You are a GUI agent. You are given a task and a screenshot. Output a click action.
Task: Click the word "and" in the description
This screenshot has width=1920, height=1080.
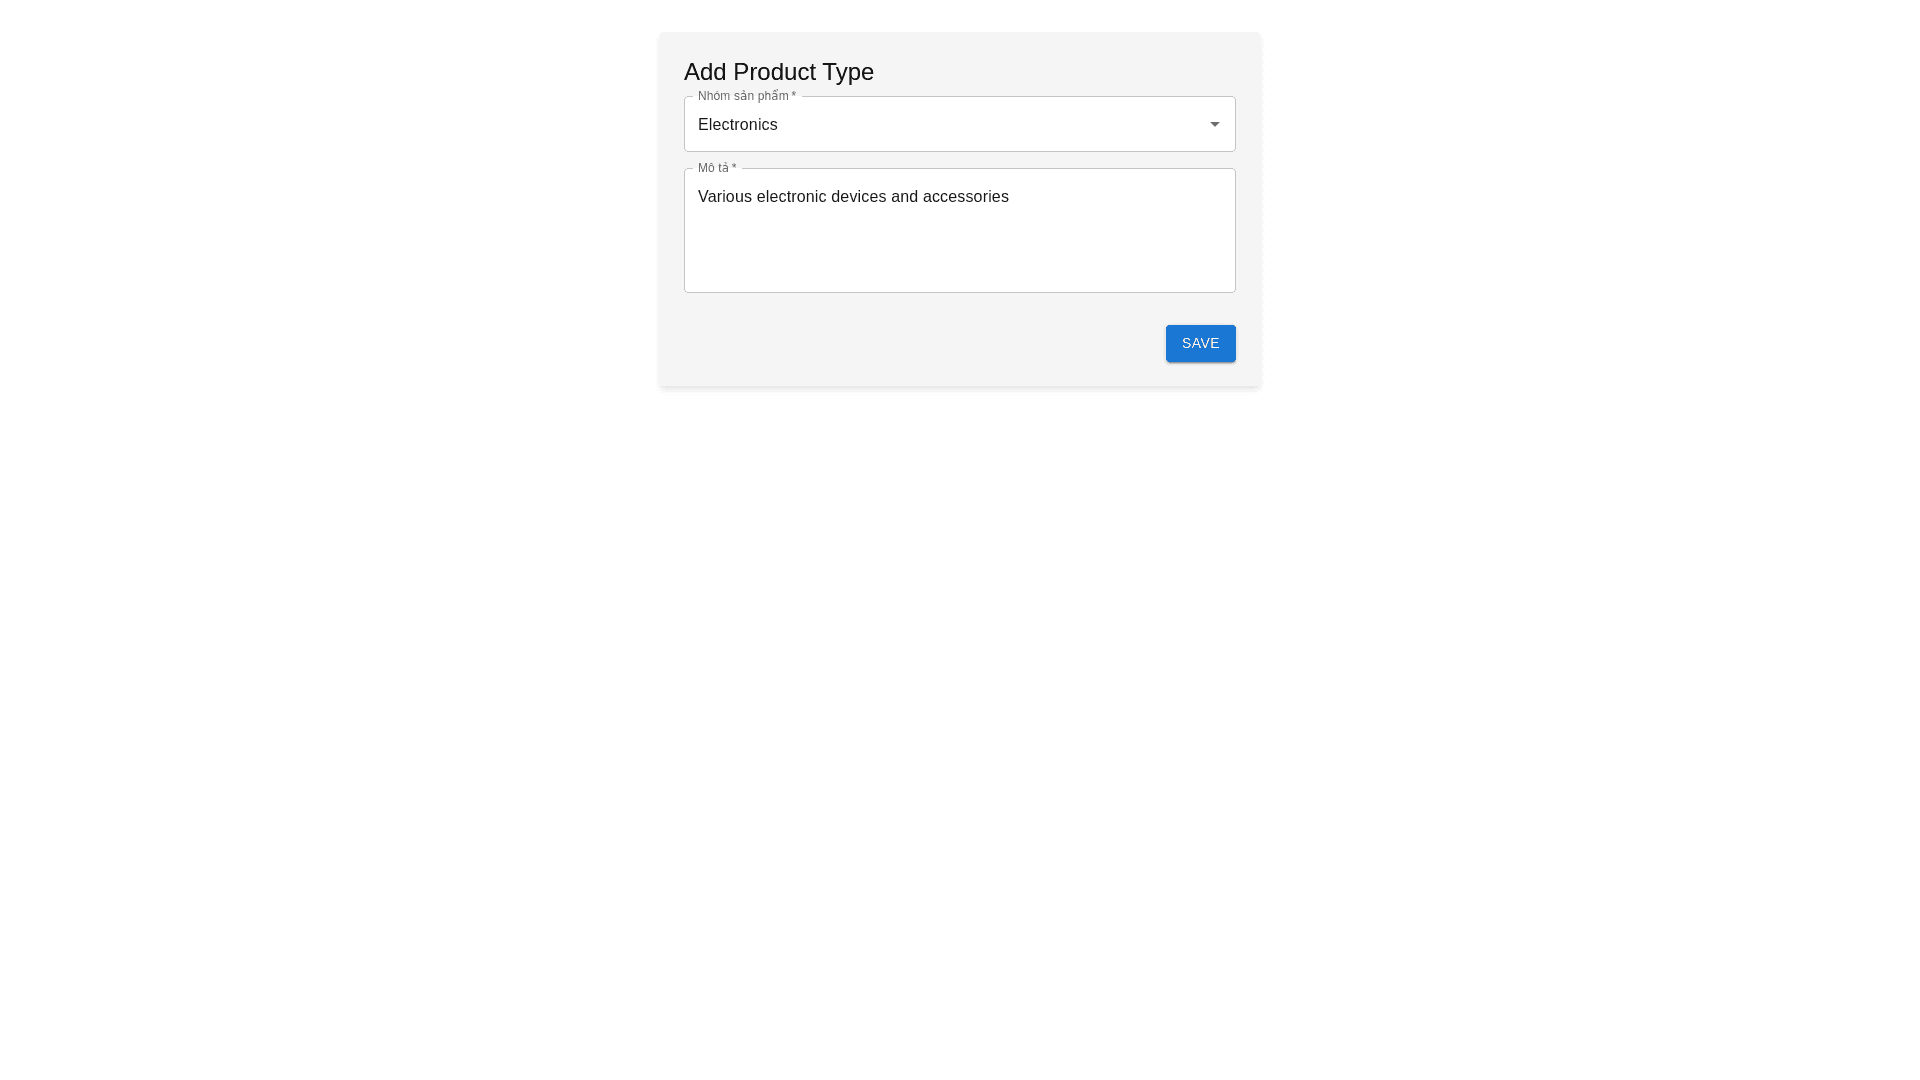(903, 197)
